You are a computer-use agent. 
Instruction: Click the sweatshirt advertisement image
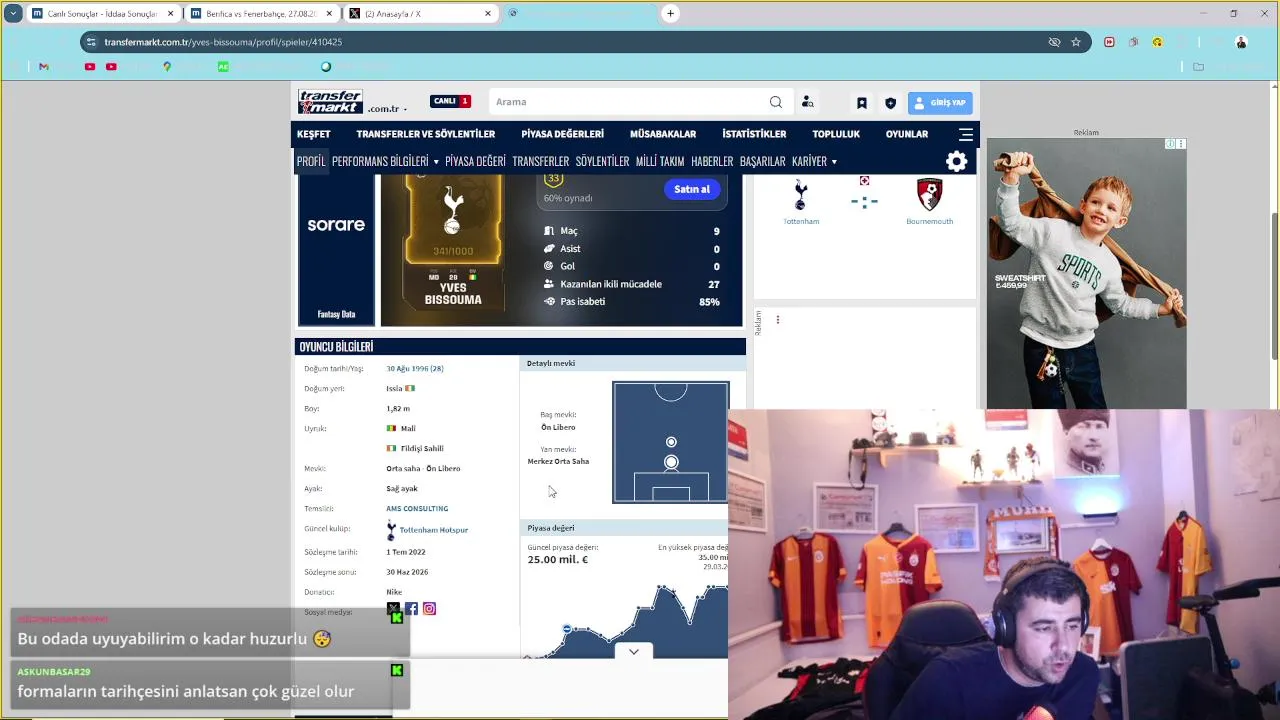click(x=1087, y=274)
